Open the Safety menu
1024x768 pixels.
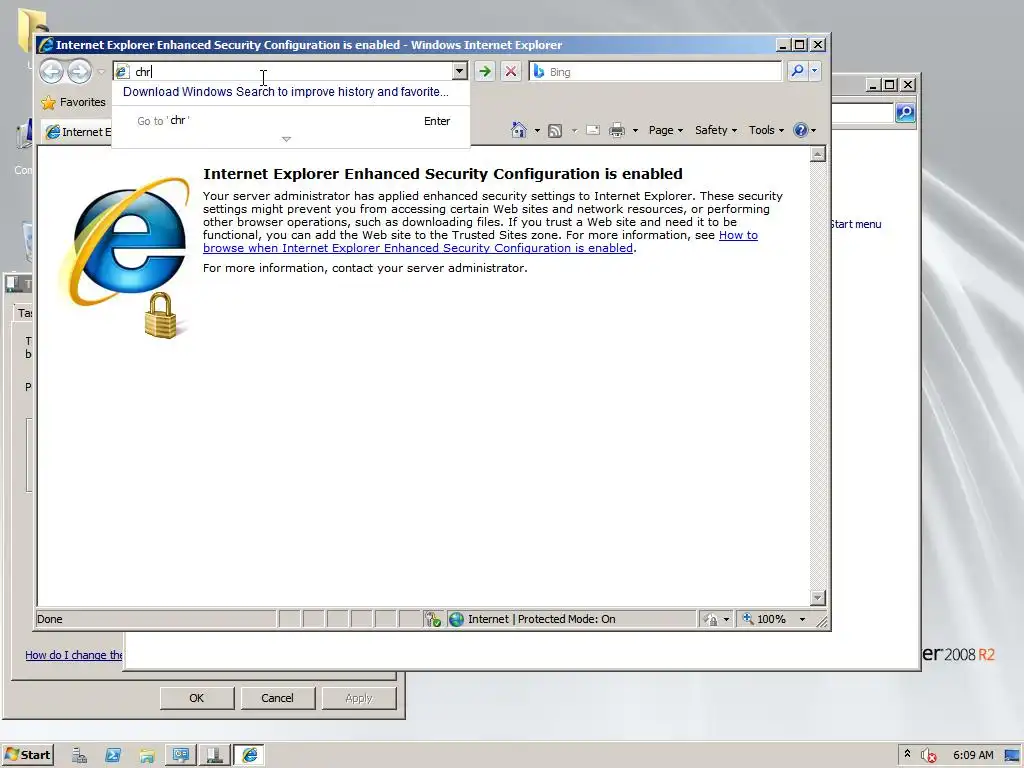[716, 130]
